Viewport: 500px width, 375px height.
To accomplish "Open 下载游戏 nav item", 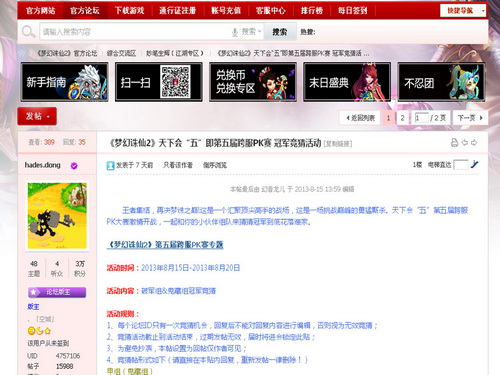I will 129,11.
